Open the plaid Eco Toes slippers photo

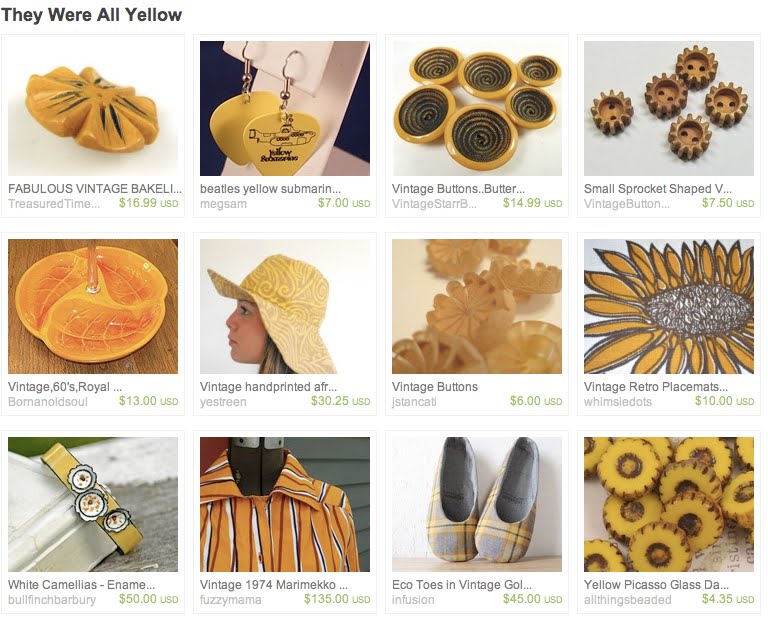477,504
